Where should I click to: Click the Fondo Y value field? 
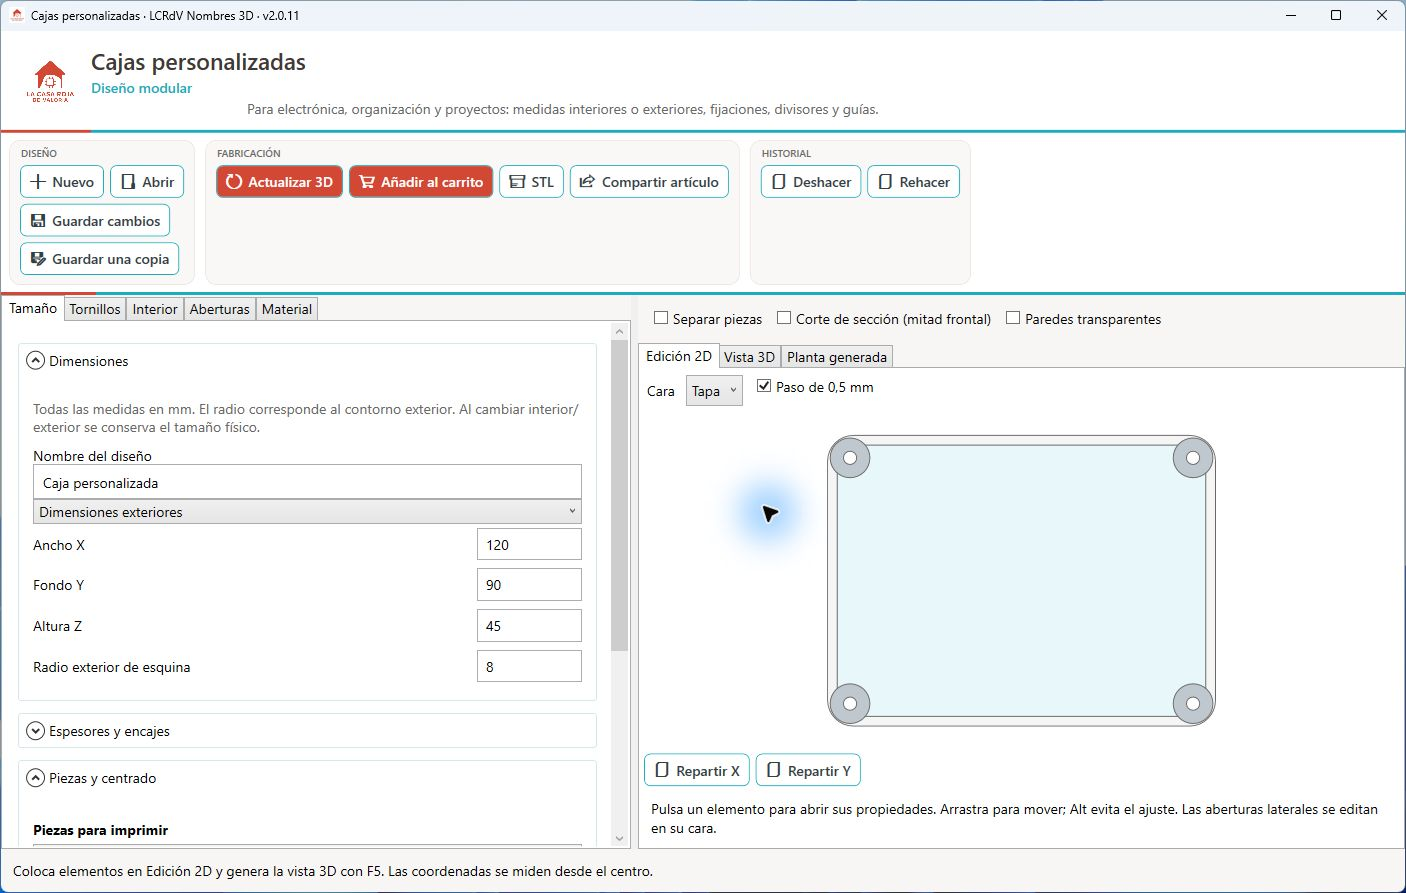[529, 584]
